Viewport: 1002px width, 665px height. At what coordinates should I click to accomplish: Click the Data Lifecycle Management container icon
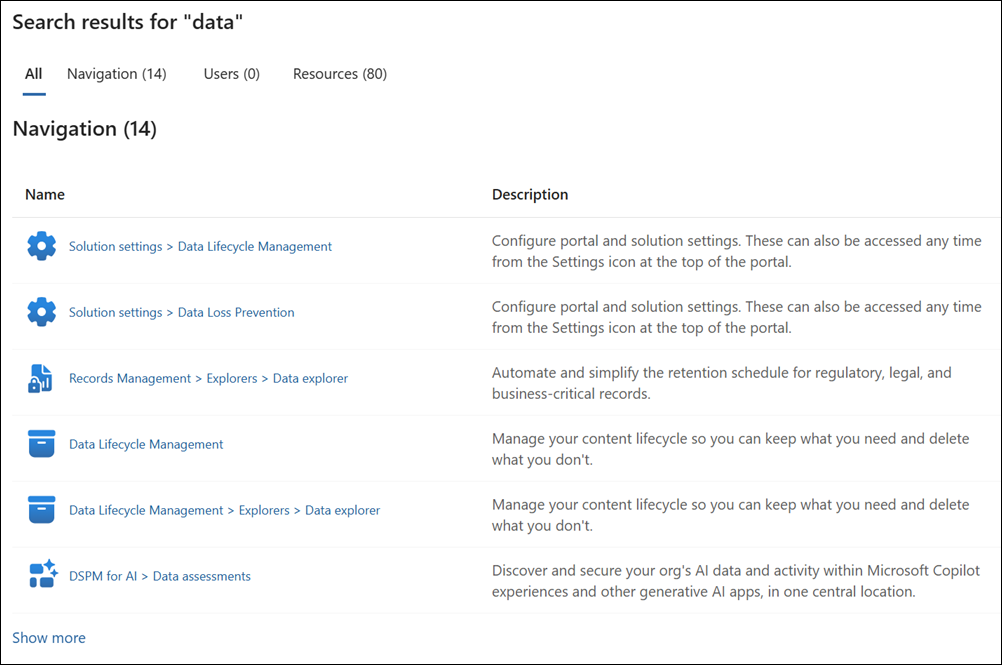41,444
